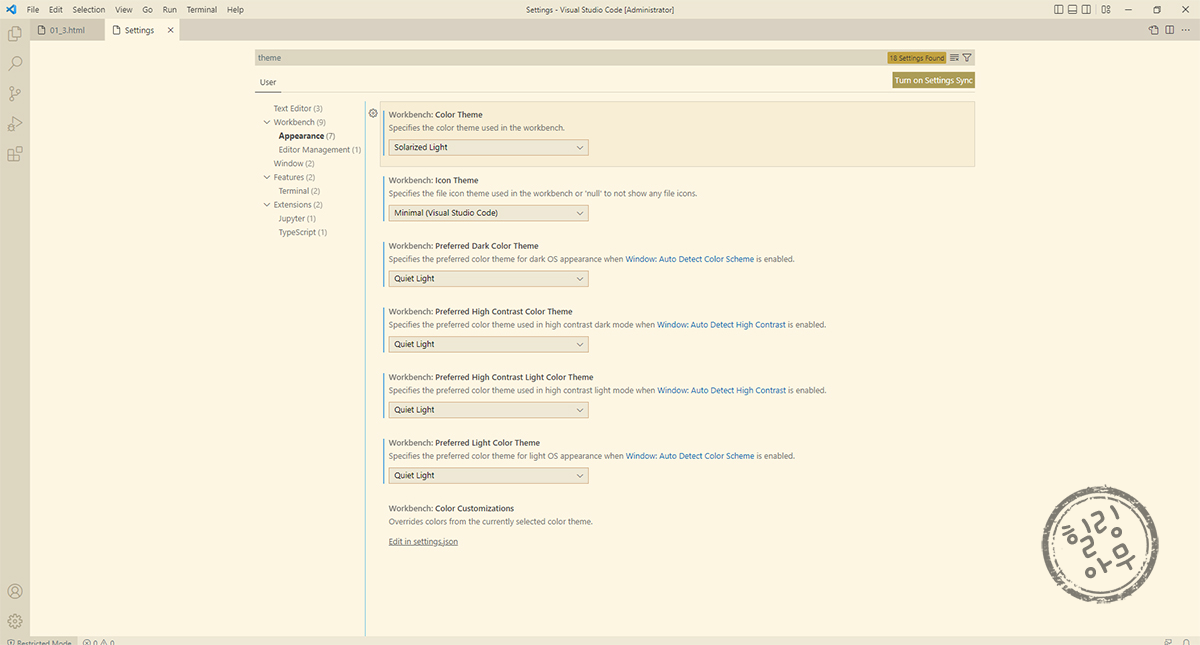Open Preferred High Contrast Light Color Theme dropdown

(488, 410)
